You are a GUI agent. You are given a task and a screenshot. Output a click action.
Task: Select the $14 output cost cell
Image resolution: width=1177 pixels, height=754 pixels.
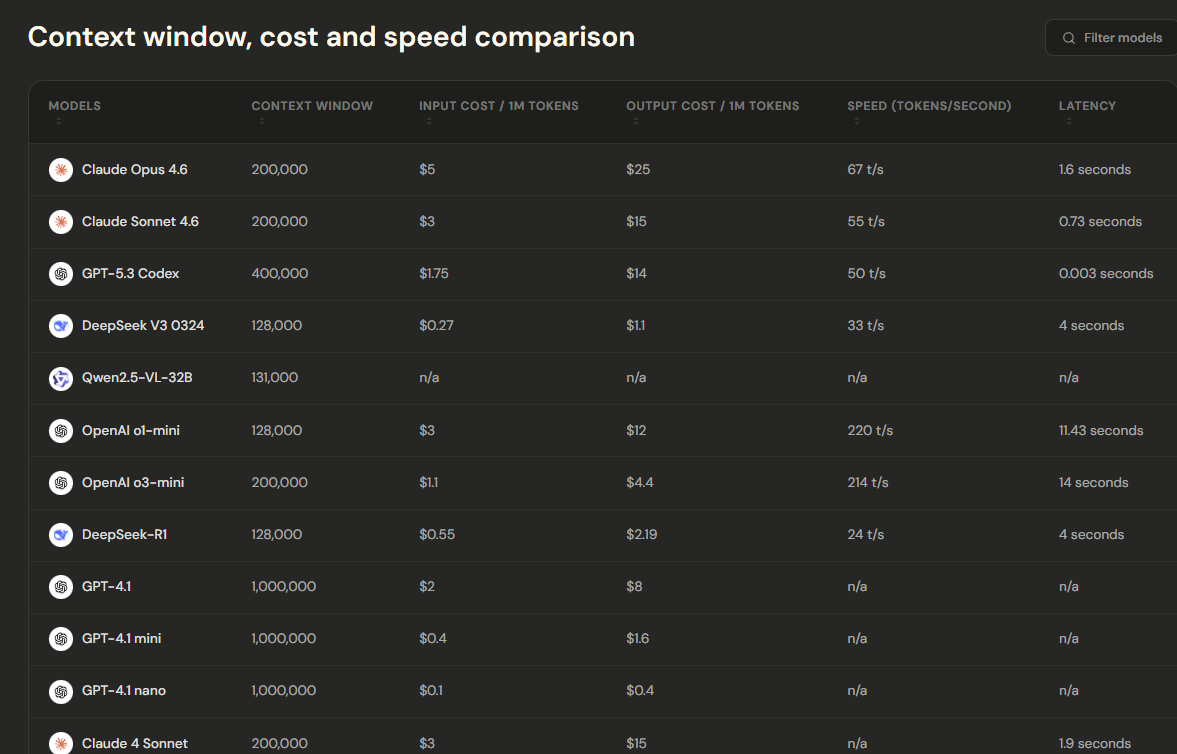point(637,273)
